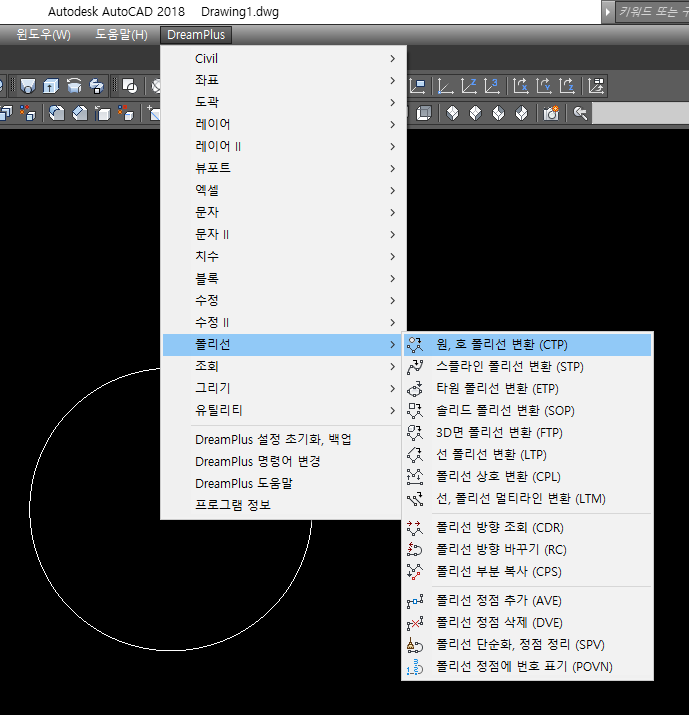
Task: Expand the 레이어 submenu
Action: [283, 124]
